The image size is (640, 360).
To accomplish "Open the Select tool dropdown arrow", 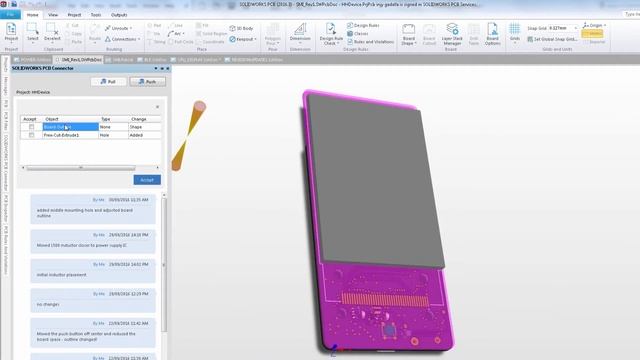I will tap(33, 43).
